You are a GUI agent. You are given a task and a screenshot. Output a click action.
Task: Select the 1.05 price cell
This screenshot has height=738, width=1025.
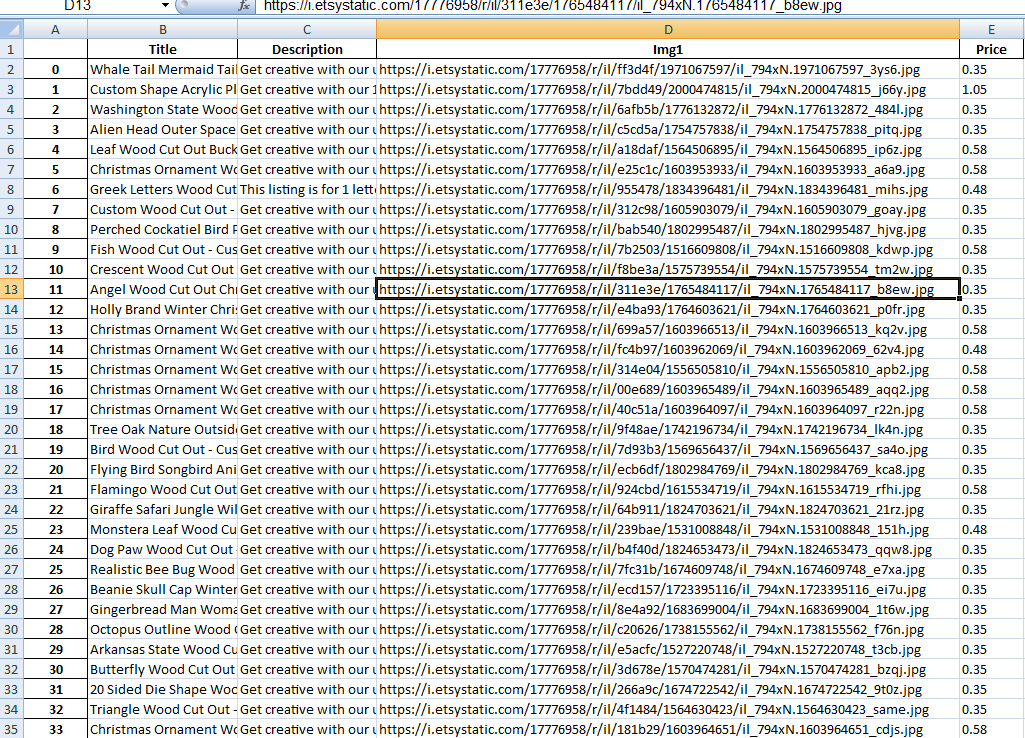coord(992,90)
